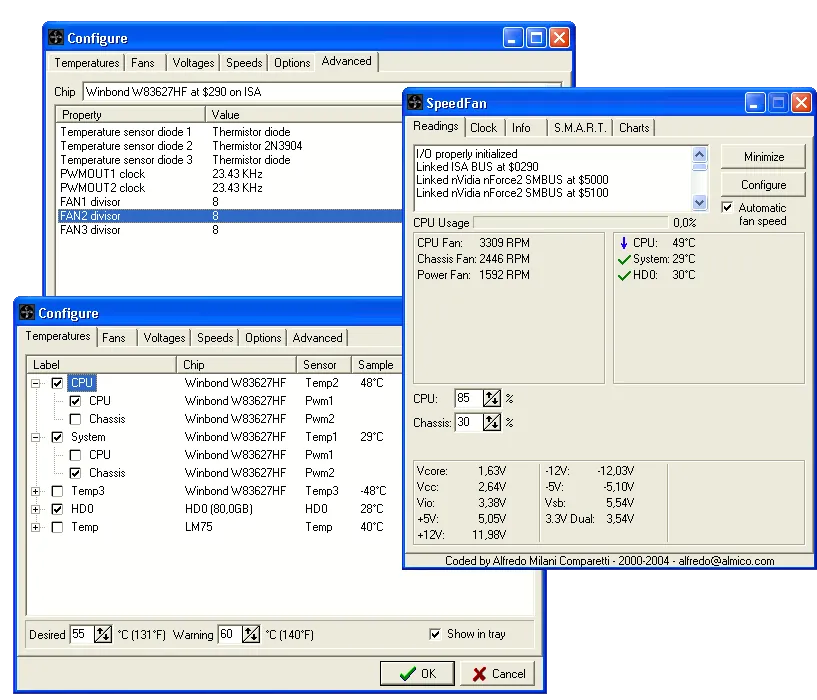
Task: Check Chassis Pwm2 under CPU temperature
Action: pos(75,419)
